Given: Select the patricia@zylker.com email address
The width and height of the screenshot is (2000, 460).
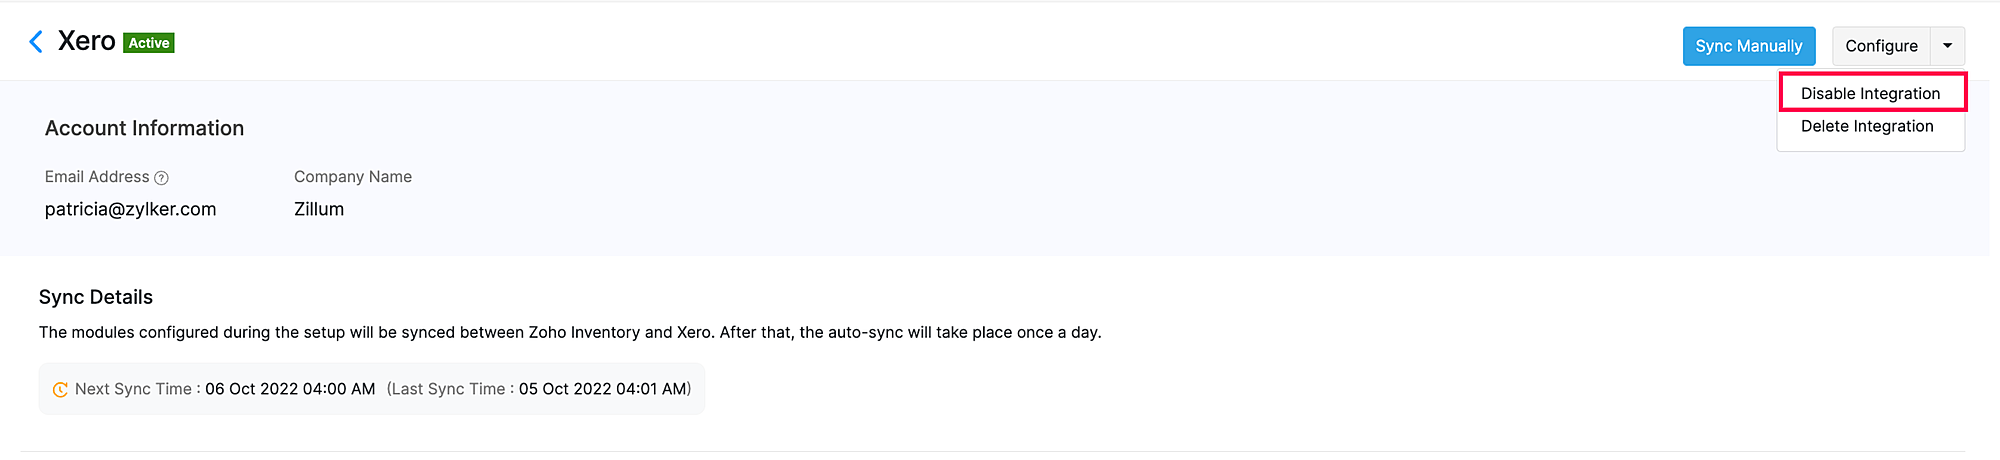Looking at the screenshot, I should point(131,209).
